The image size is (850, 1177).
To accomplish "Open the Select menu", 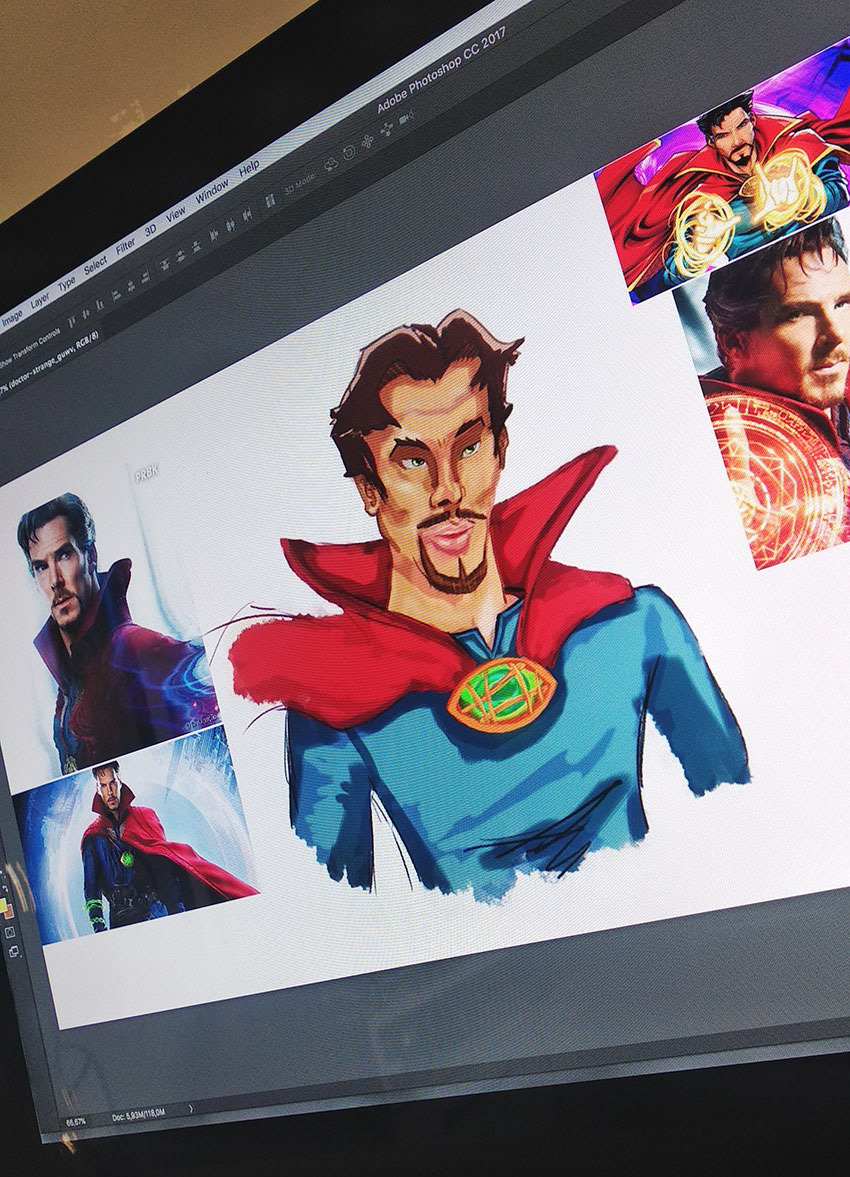I will point(95,264).
